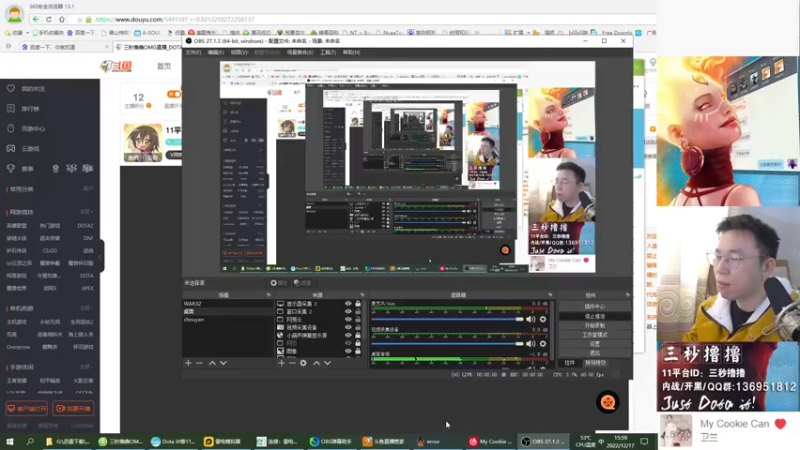Like My Cookie Can with heart icon
This screenshot has height=450, width=800.
[780, 424]
